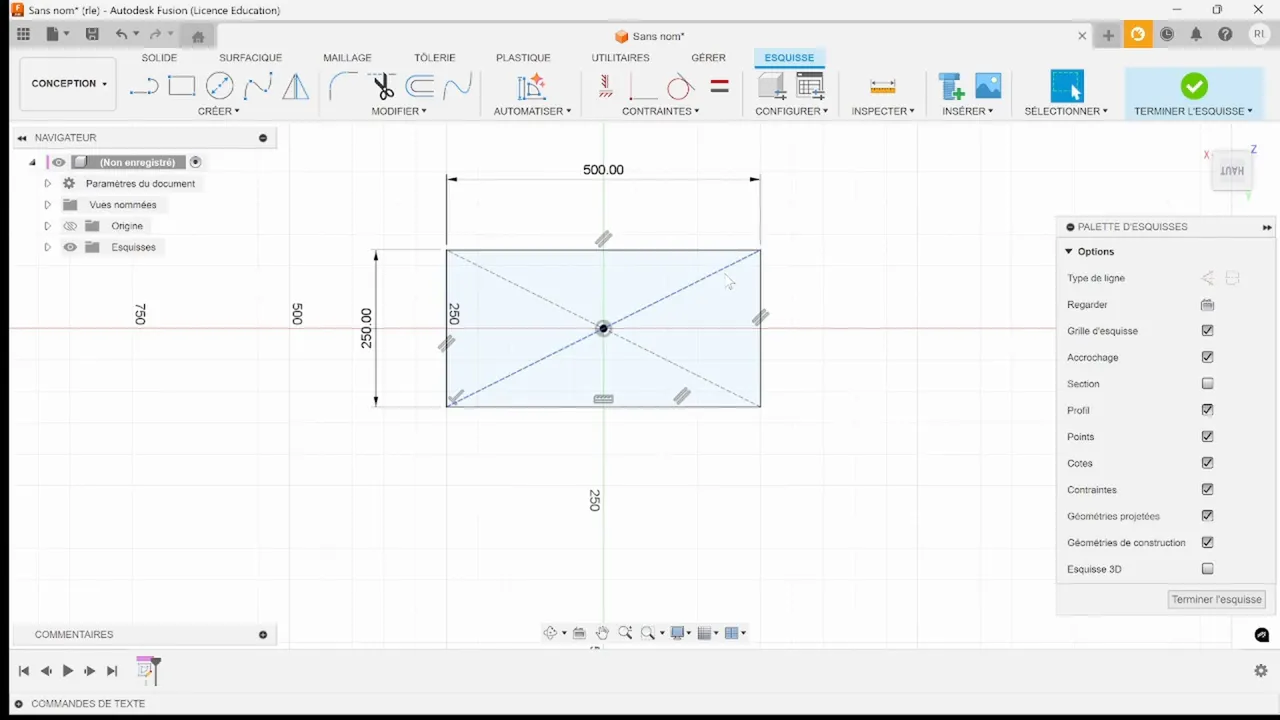Select the Circle sketch tool
The width and height of the screenshot is (1280, 720).
click(219, 86)
